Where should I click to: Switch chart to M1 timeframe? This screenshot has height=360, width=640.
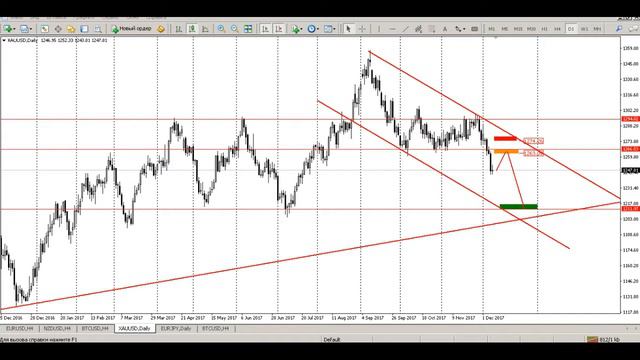[491, 29]
